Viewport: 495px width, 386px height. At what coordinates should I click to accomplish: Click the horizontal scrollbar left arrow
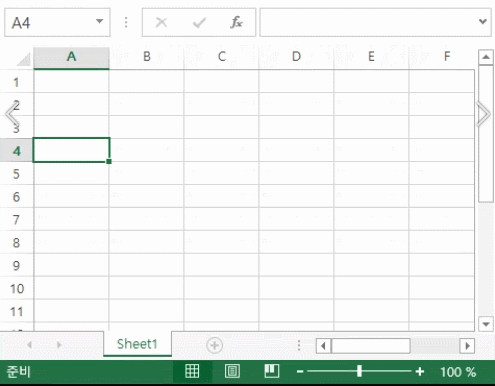tap(323, 346)
